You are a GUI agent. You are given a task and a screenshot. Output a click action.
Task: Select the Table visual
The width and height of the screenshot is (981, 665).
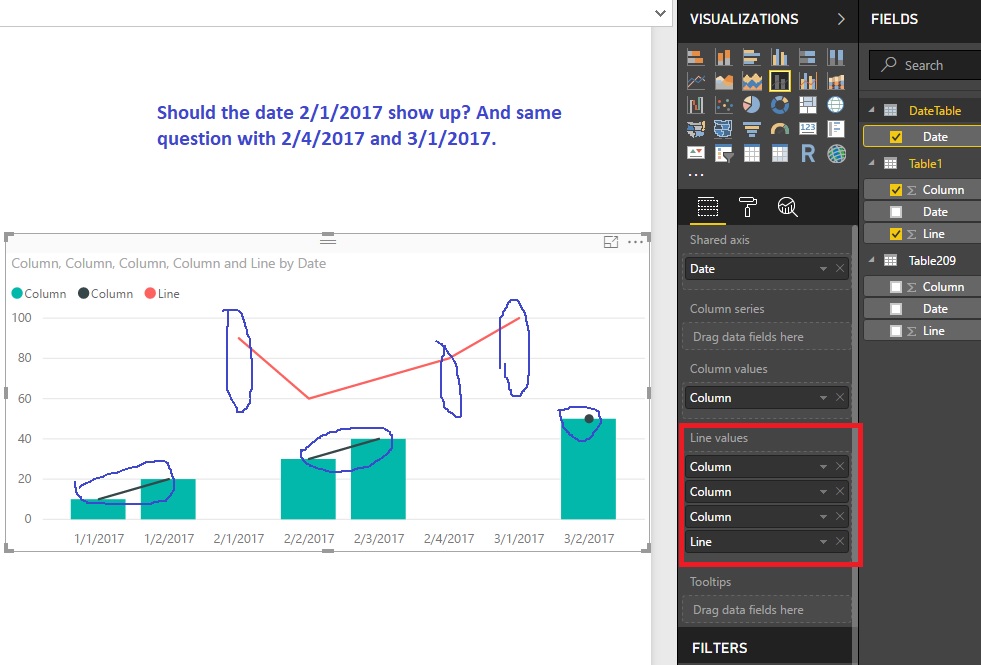751,153
